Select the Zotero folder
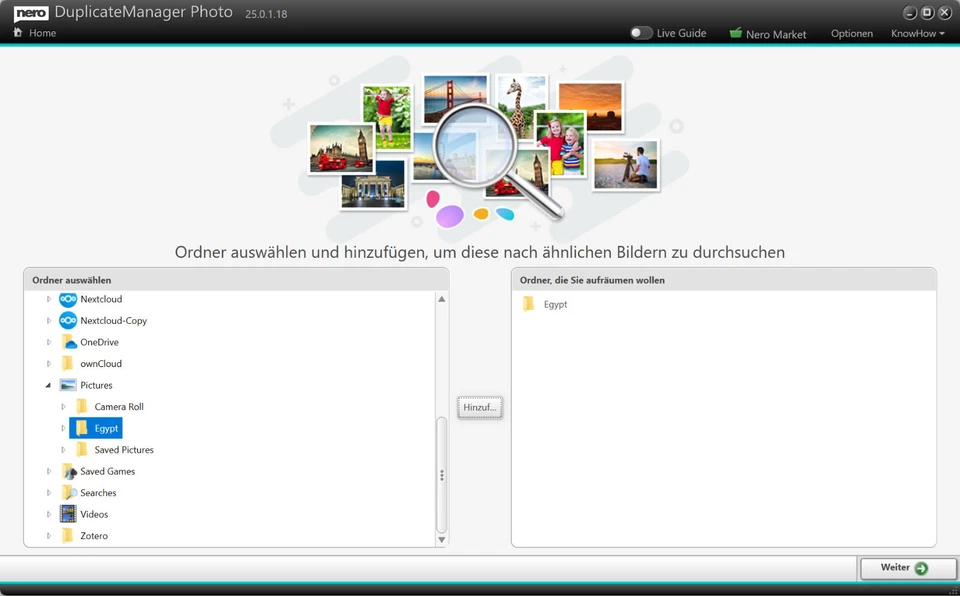The width and height of the screenshot is (960, 596). pyautogui.click(x=96, y=535)
